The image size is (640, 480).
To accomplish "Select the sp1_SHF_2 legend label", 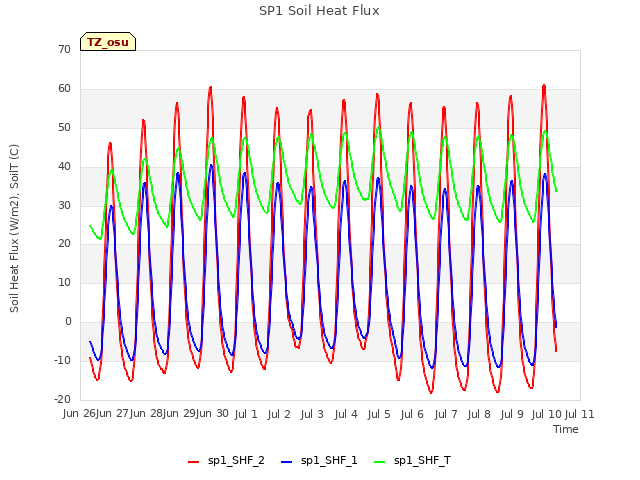I will (x=236, y=461).
